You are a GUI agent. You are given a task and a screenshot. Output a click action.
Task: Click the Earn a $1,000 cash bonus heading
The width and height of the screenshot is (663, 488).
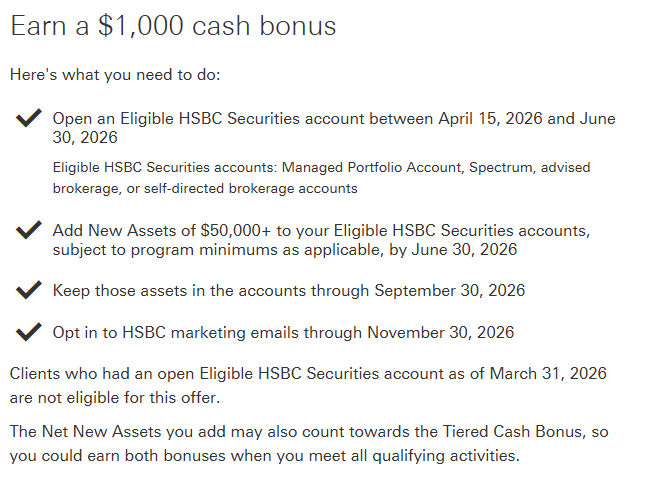[173, 27]
